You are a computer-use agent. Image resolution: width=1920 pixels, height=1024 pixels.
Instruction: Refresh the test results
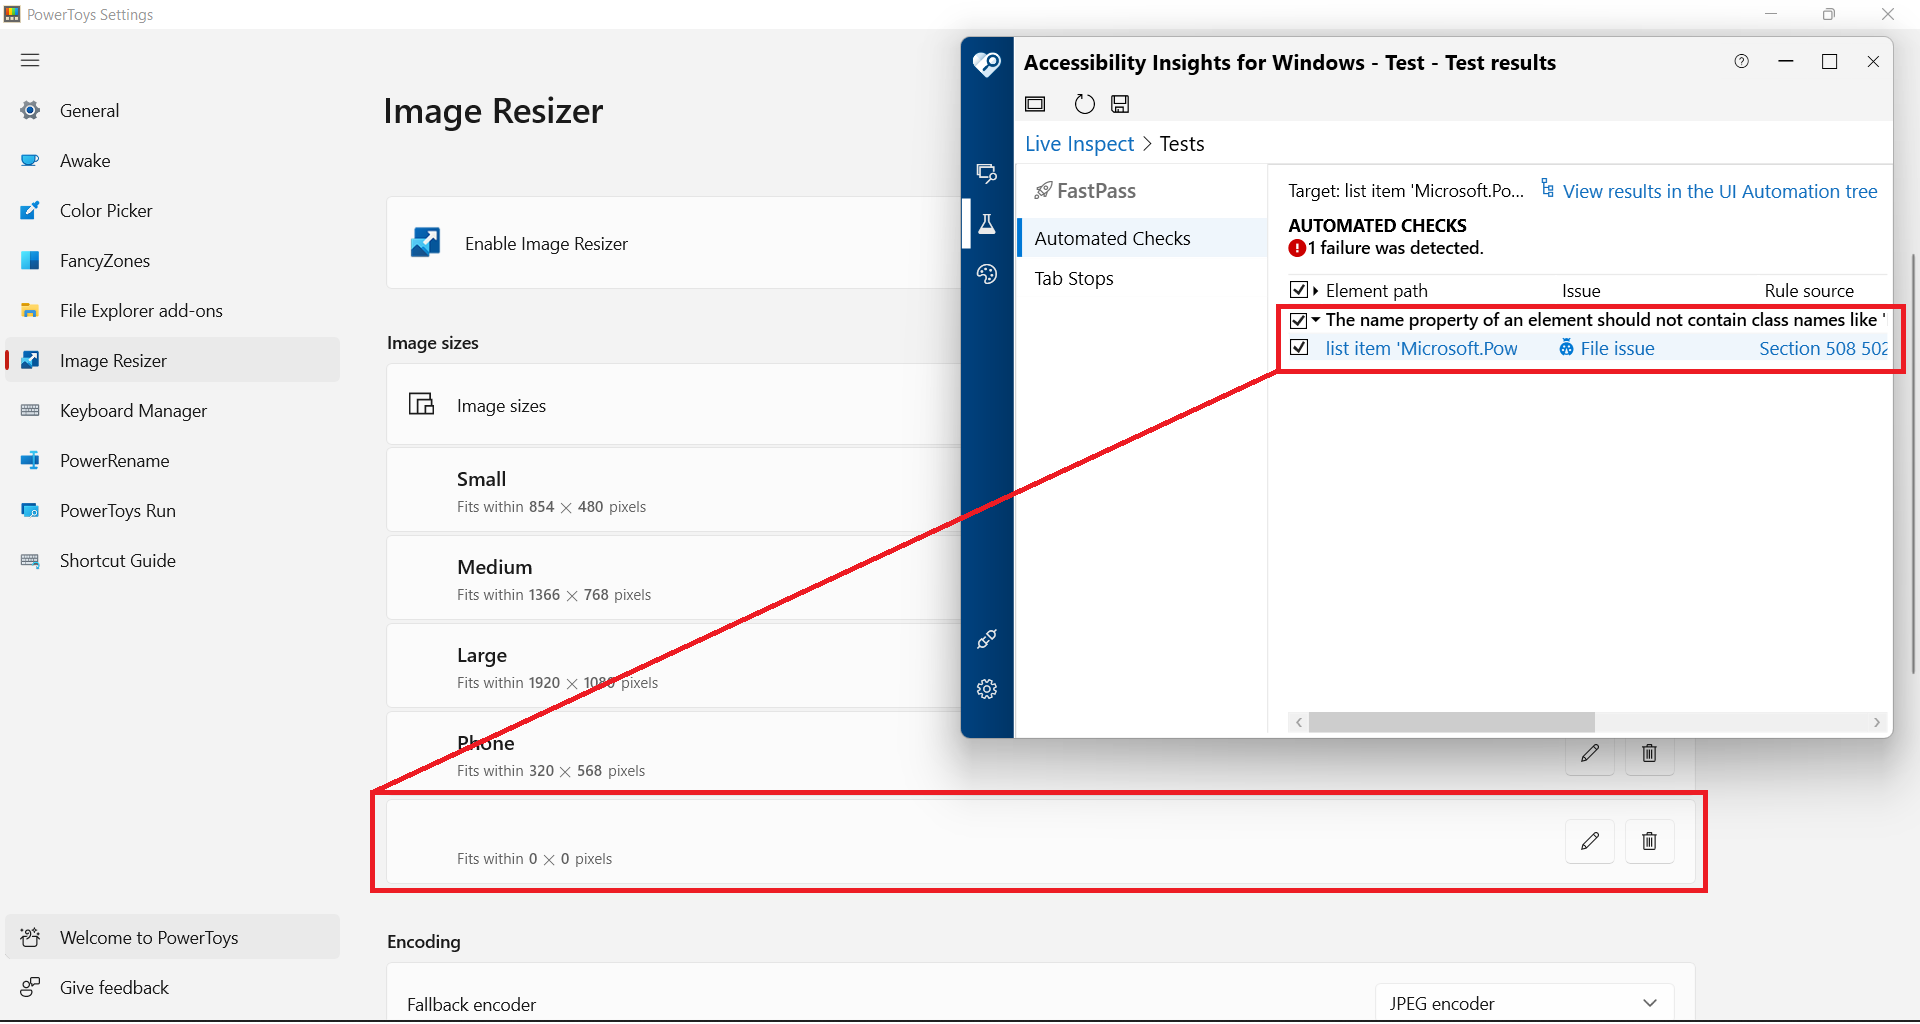click(1084, 103)
